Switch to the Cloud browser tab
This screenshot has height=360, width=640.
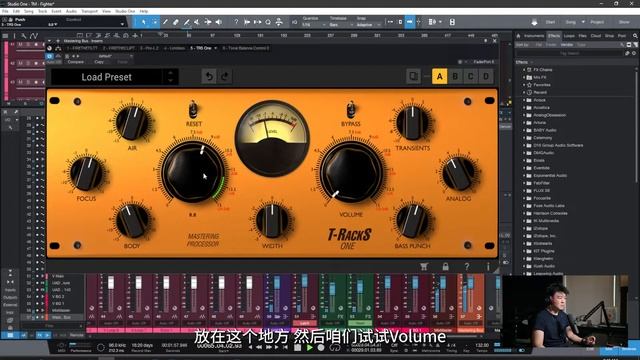click(596, 36)
